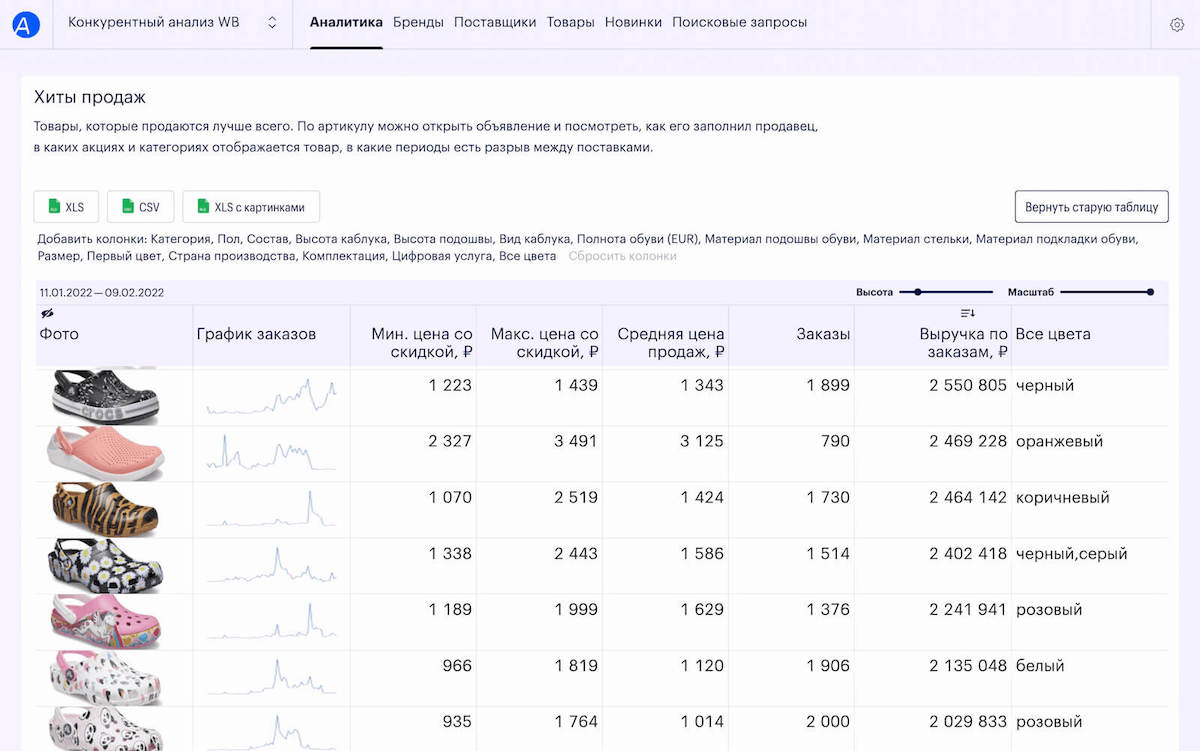1200x751 pixels.
Task: Sort by Выручка по заказам header
Action: point(964,343)
